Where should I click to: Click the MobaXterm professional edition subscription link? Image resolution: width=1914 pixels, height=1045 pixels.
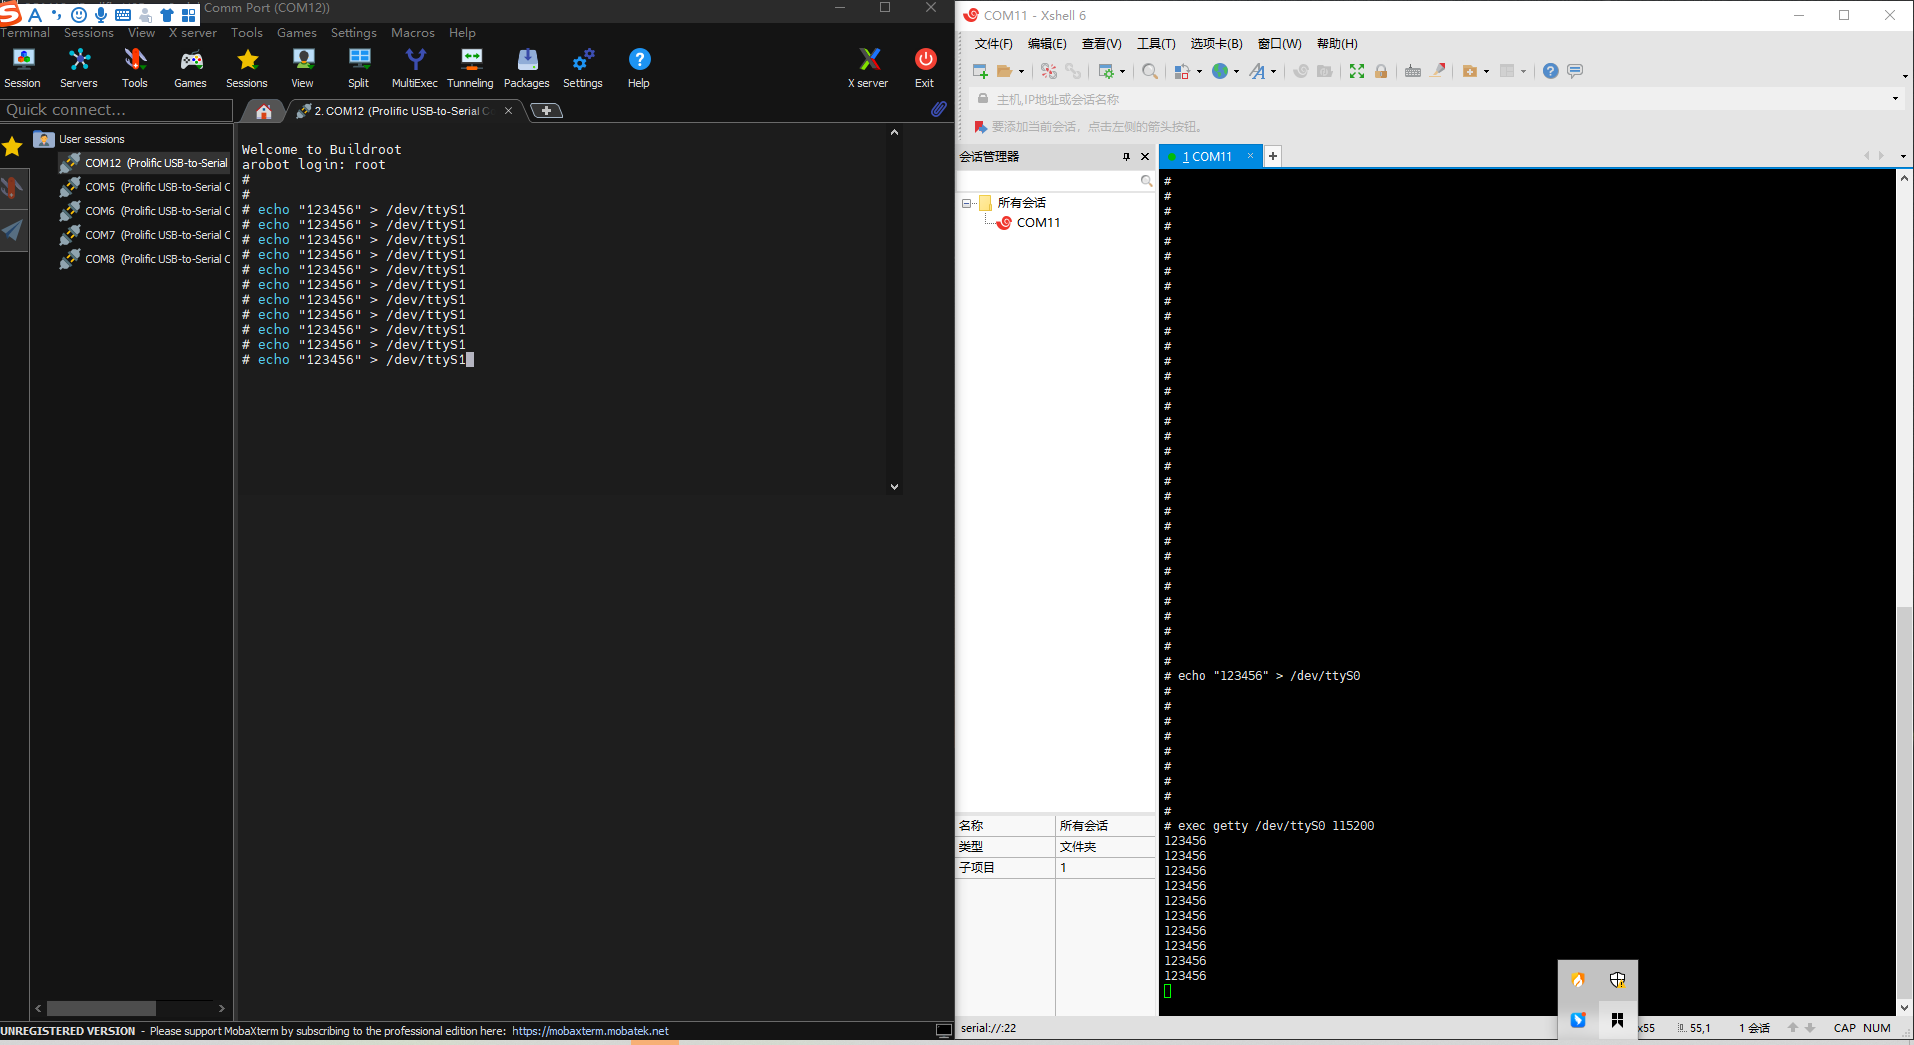(590, 1031)
